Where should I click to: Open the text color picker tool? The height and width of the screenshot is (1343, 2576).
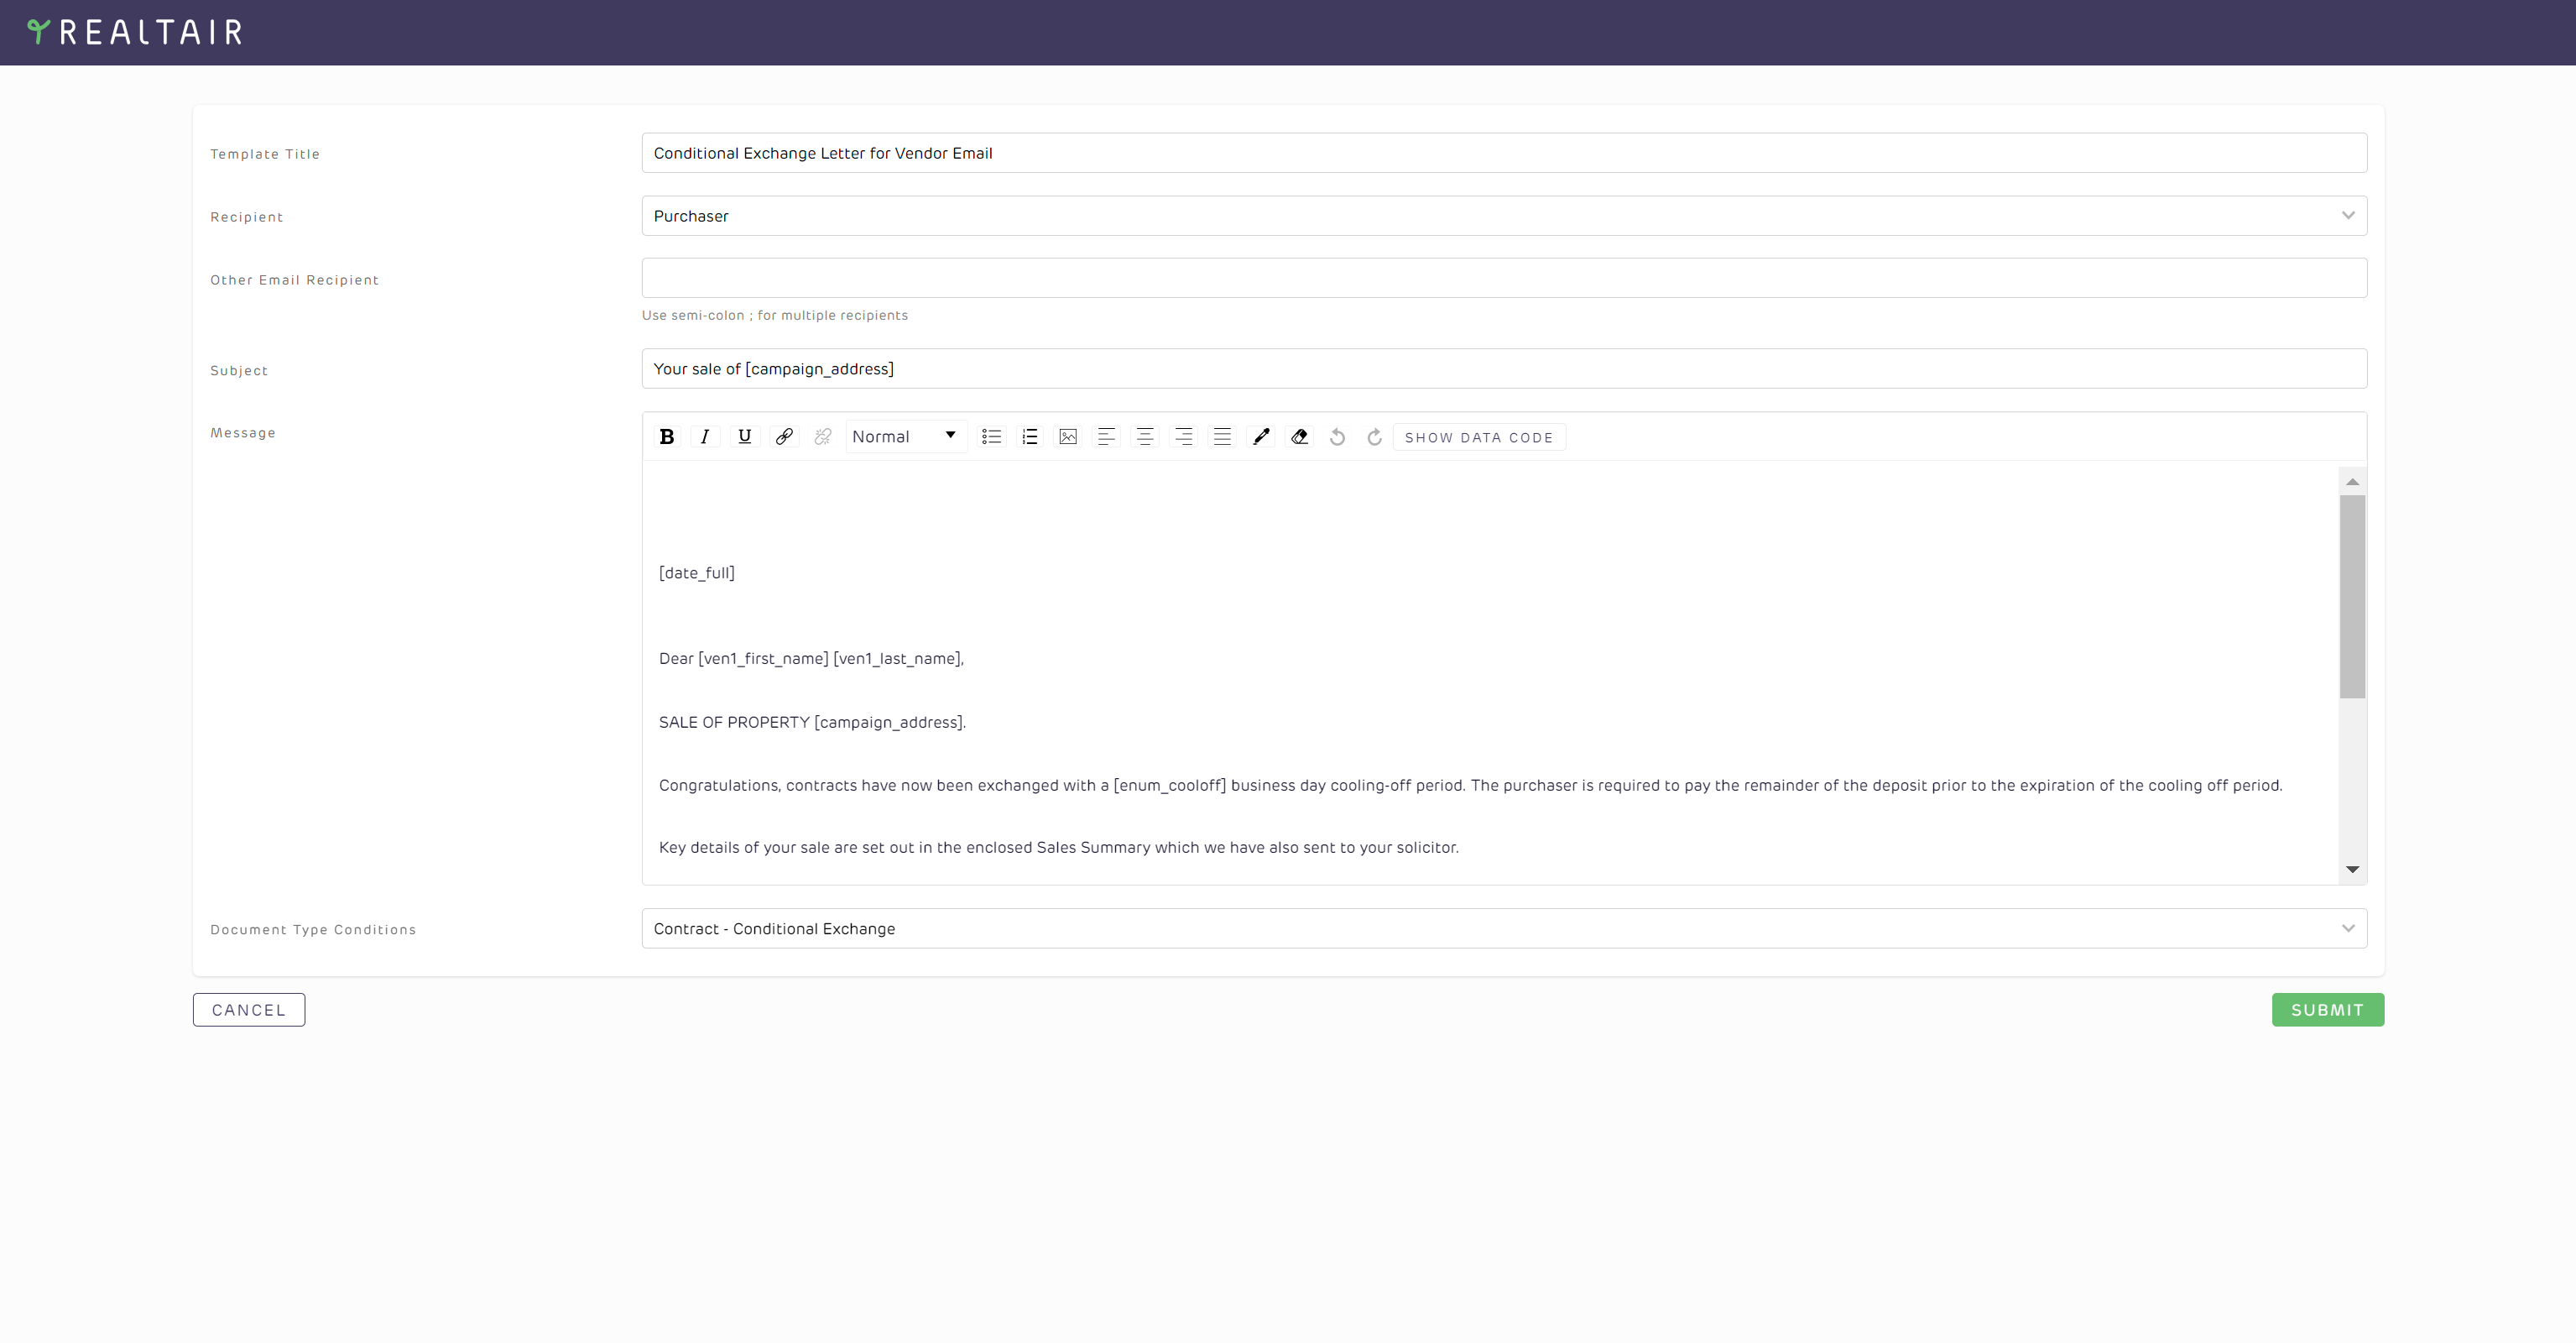[x=1261, y=436]
